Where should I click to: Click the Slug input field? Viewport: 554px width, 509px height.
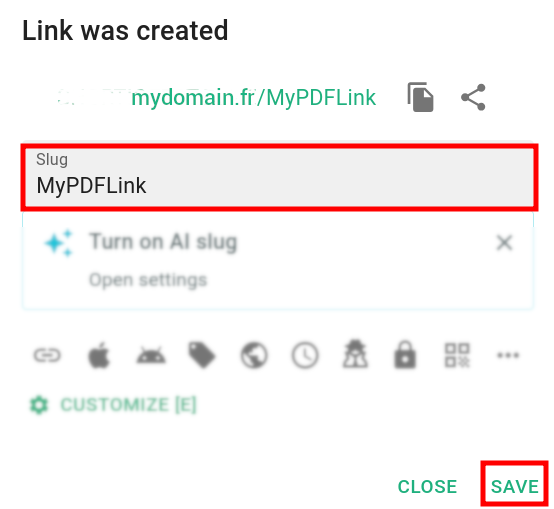point(279,177)
